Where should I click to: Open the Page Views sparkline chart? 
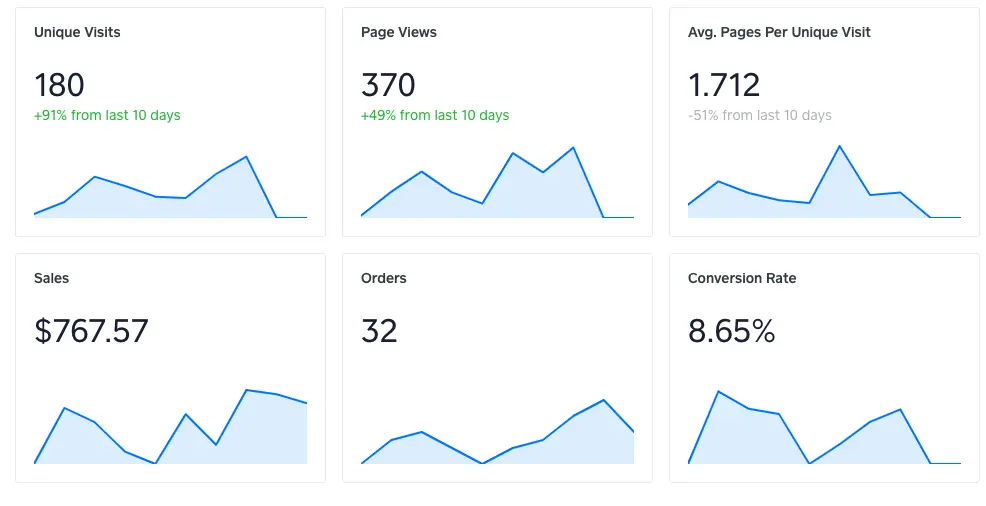coord(497,182)
